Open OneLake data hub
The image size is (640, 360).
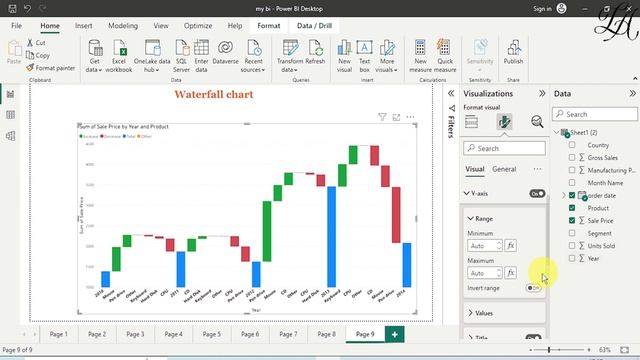[152, 56]
